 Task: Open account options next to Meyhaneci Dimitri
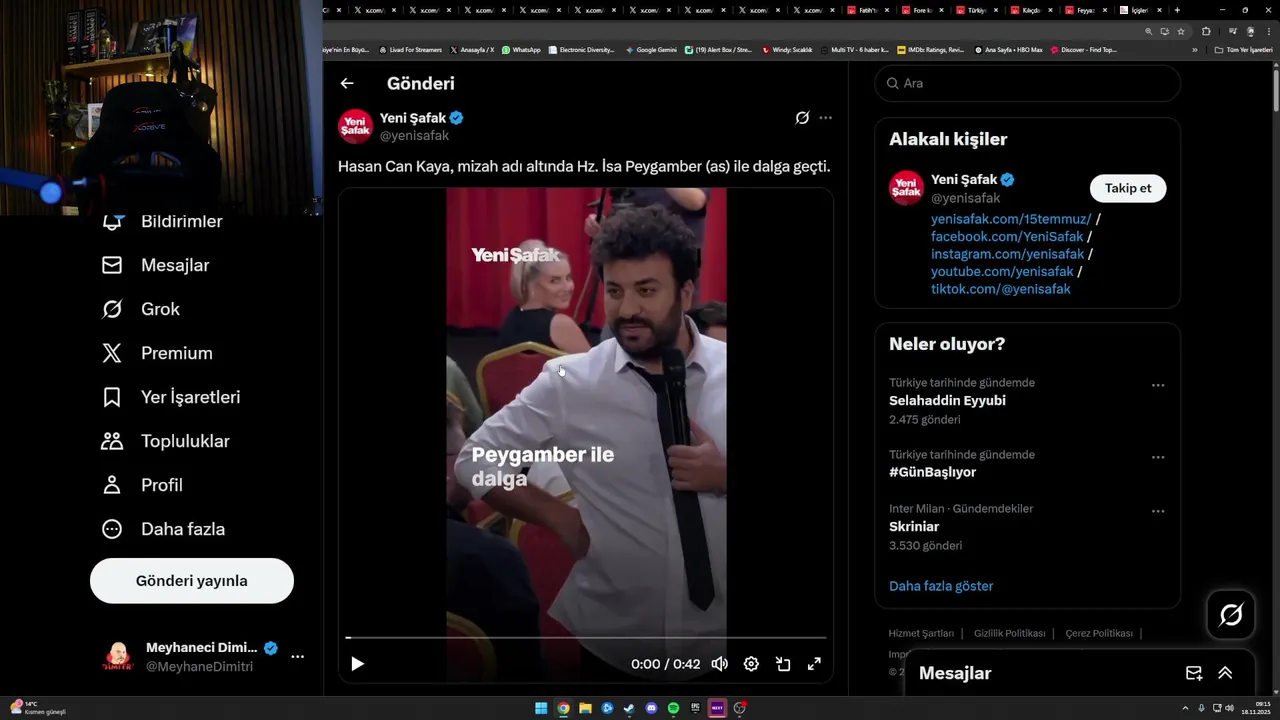pyautogui.click(x=297, y=657)
